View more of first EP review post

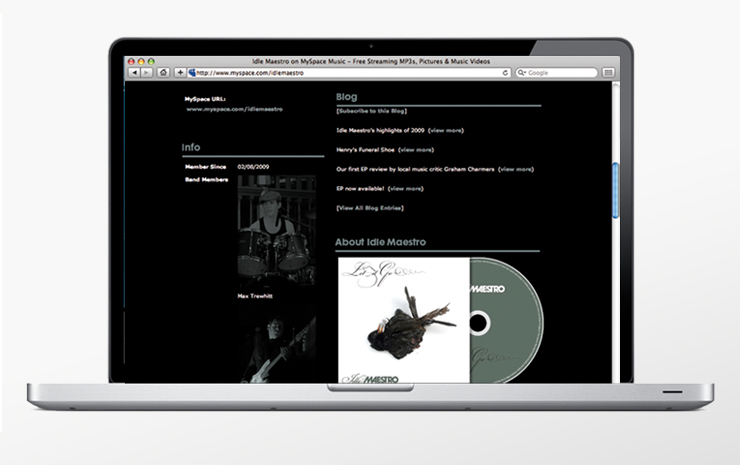click(516, 169)
